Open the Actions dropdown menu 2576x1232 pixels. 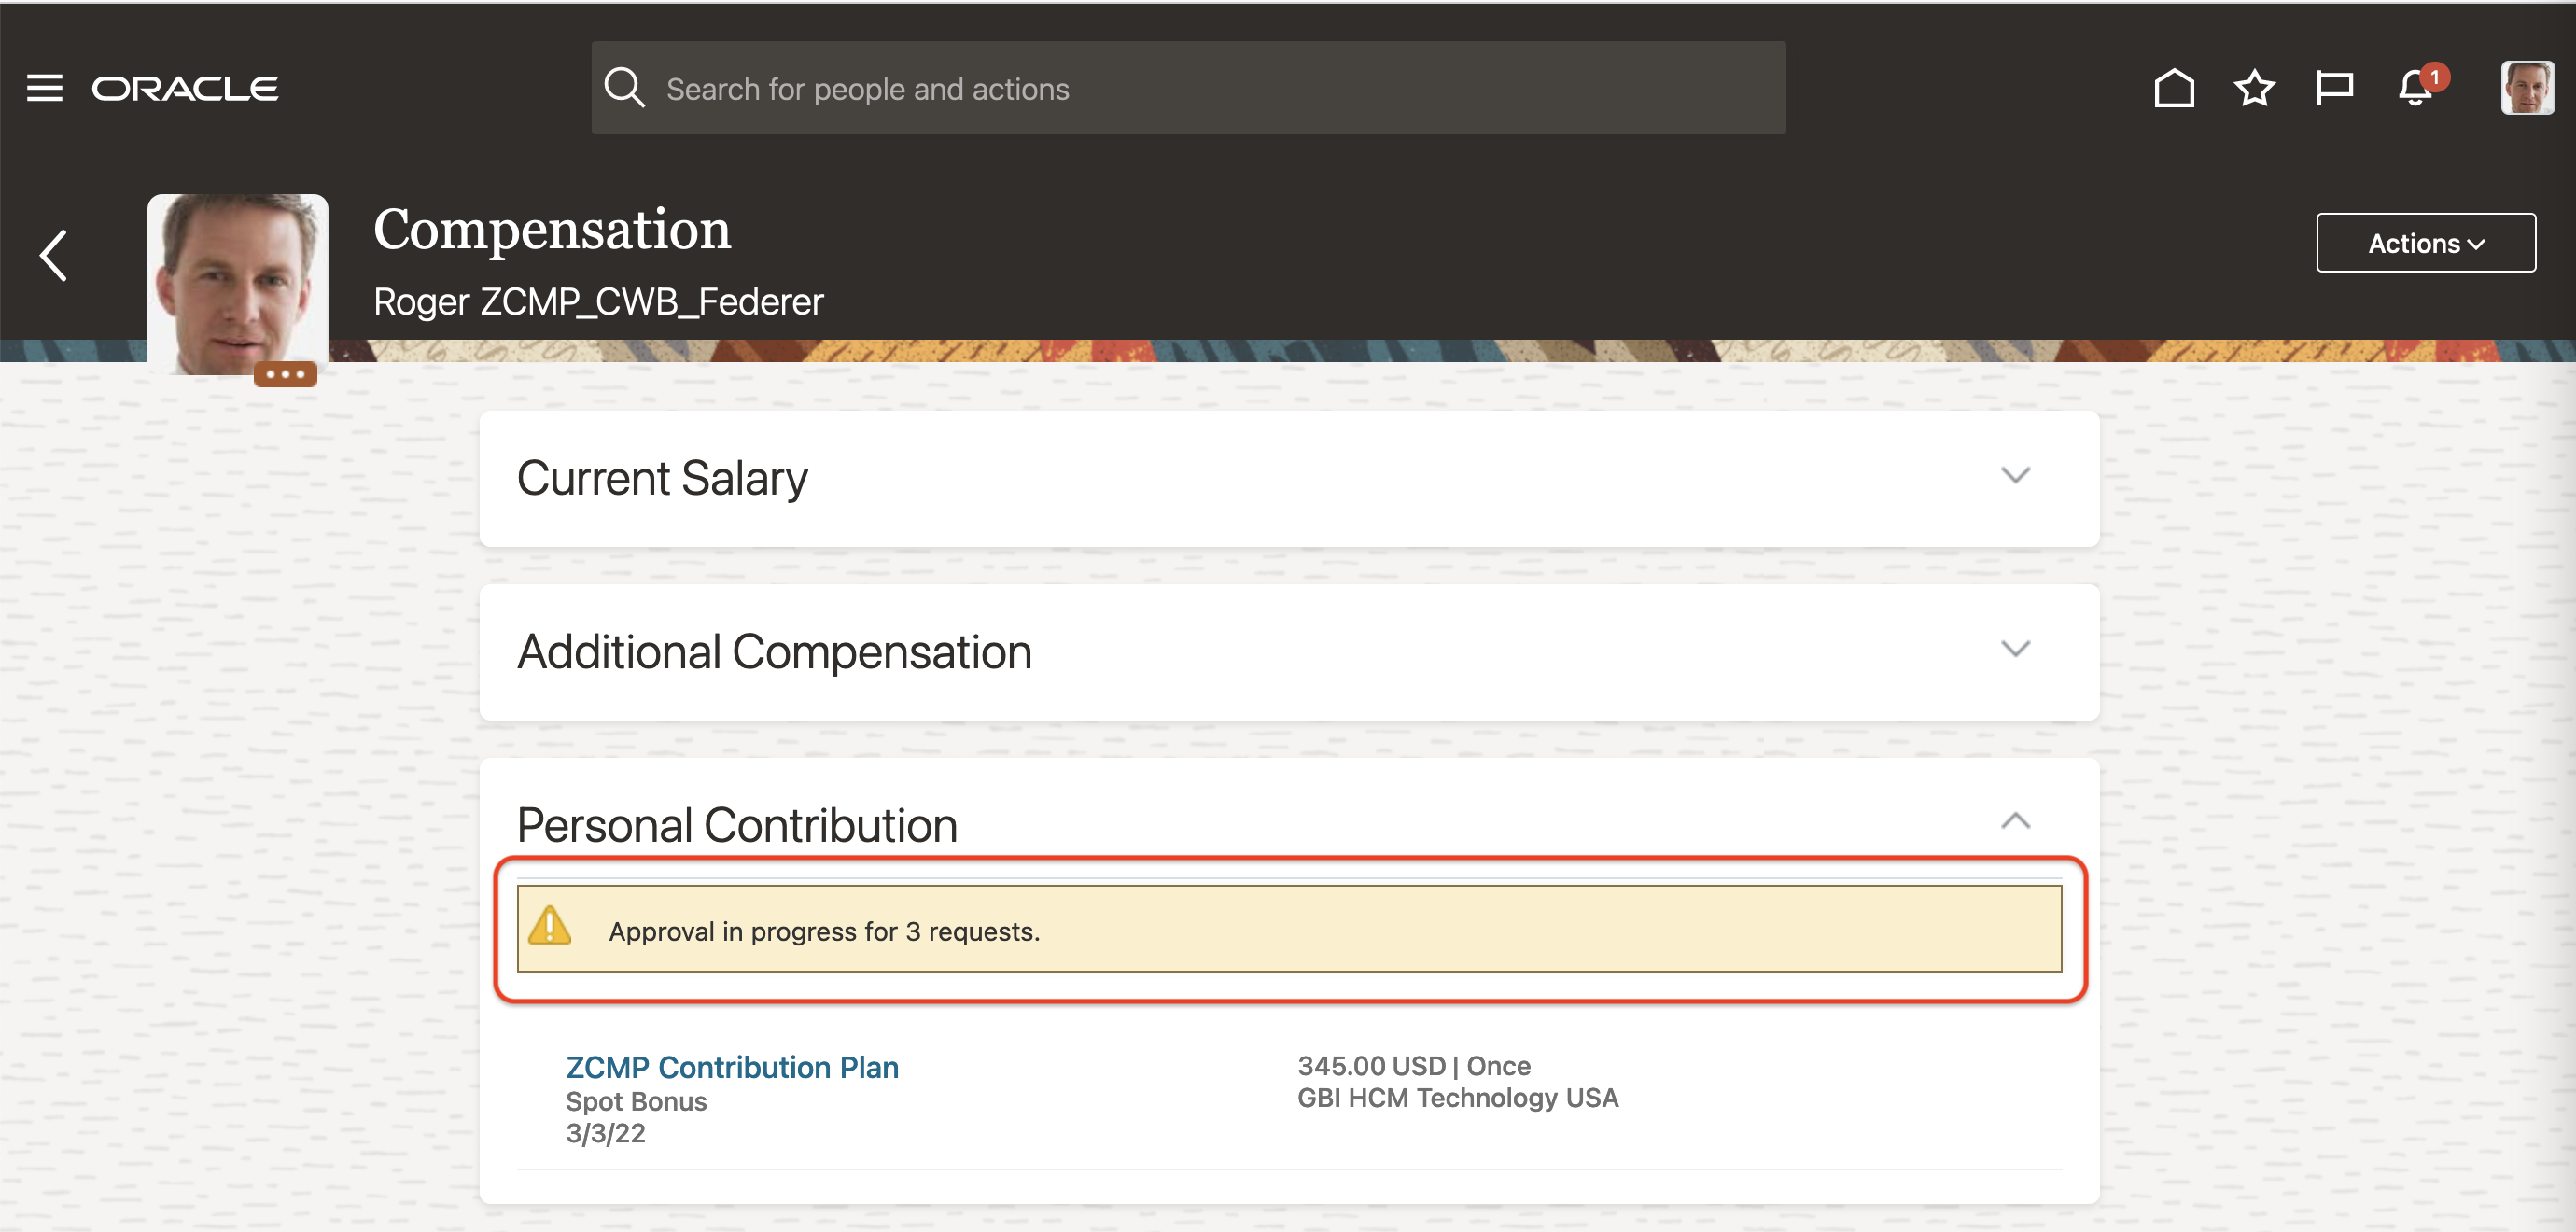tap(2425, 243)
